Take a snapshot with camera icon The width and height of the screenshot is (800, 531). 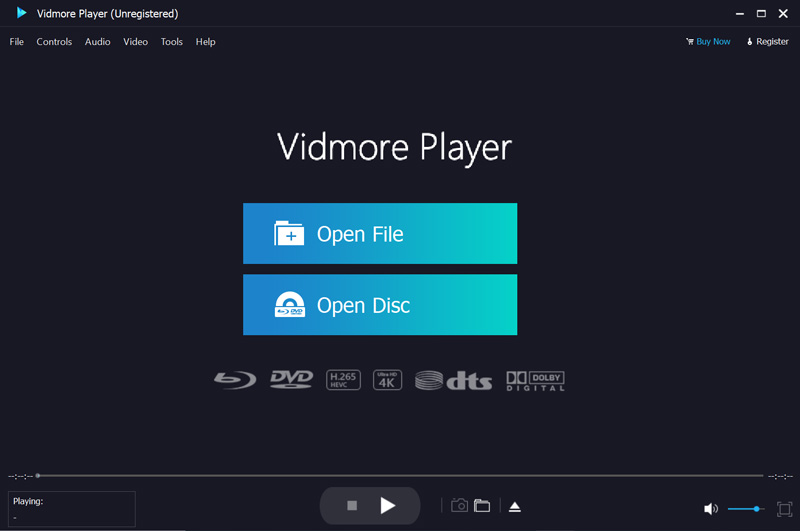[459, 505]
